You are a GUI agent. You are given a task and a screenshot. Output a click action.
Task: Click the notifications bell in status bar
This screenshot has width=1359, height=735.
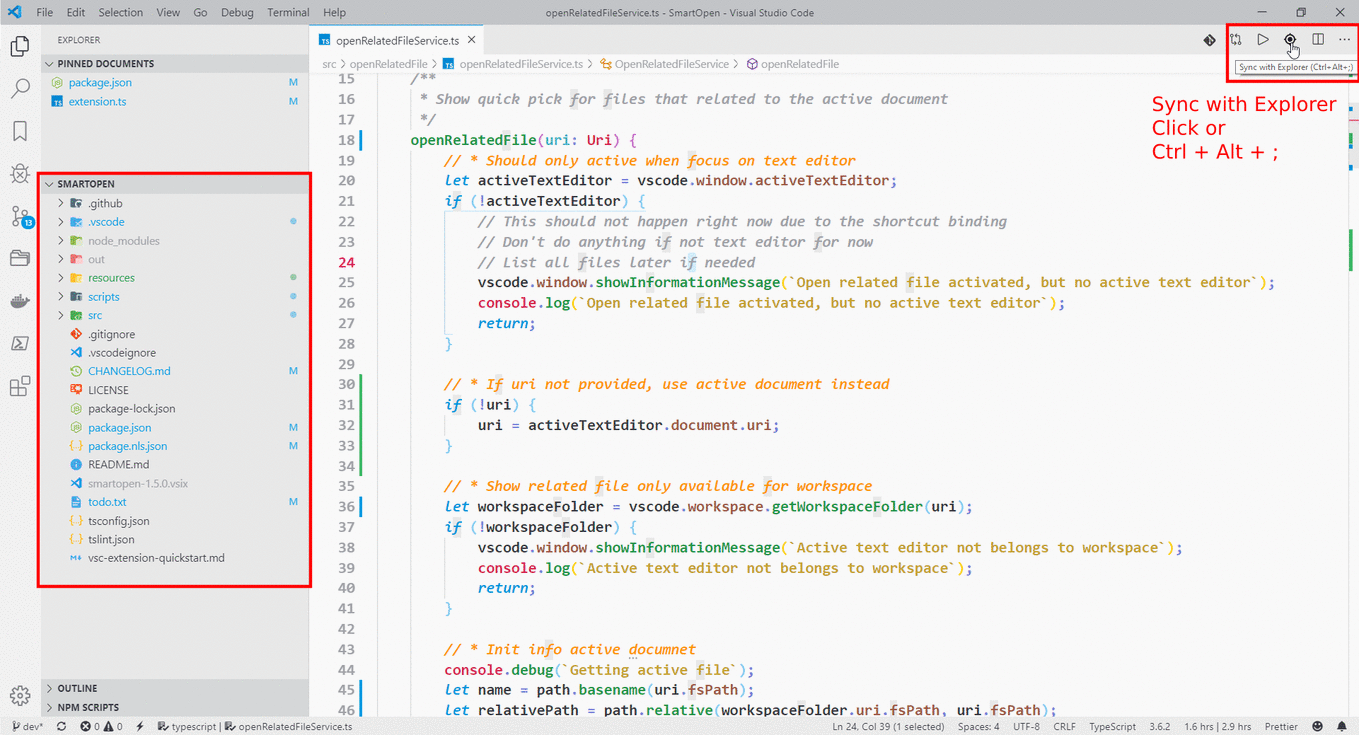pos(1342,727)
